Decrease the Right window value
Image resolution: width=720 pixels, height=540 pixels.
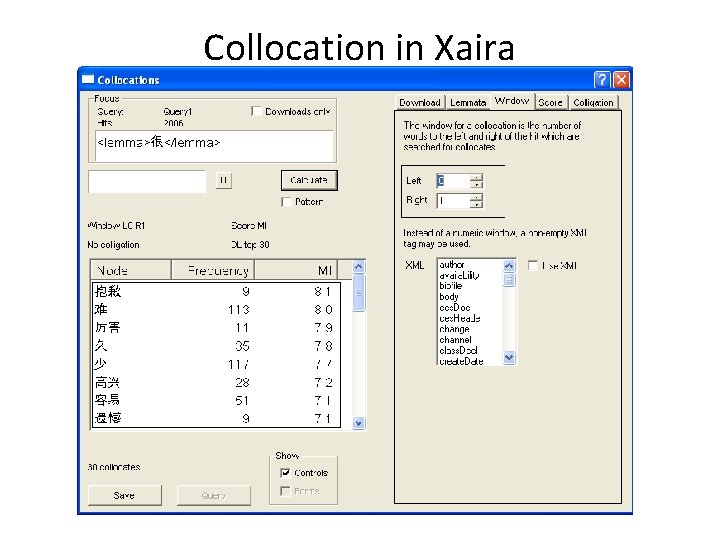click(477, 204)
